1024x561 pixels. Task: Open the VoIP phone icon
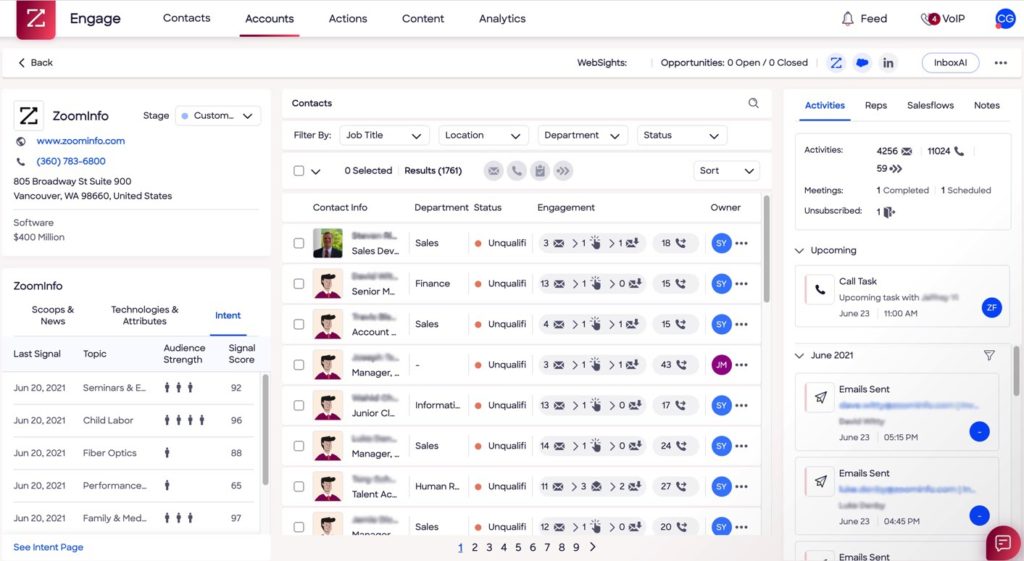pos(929,19)
